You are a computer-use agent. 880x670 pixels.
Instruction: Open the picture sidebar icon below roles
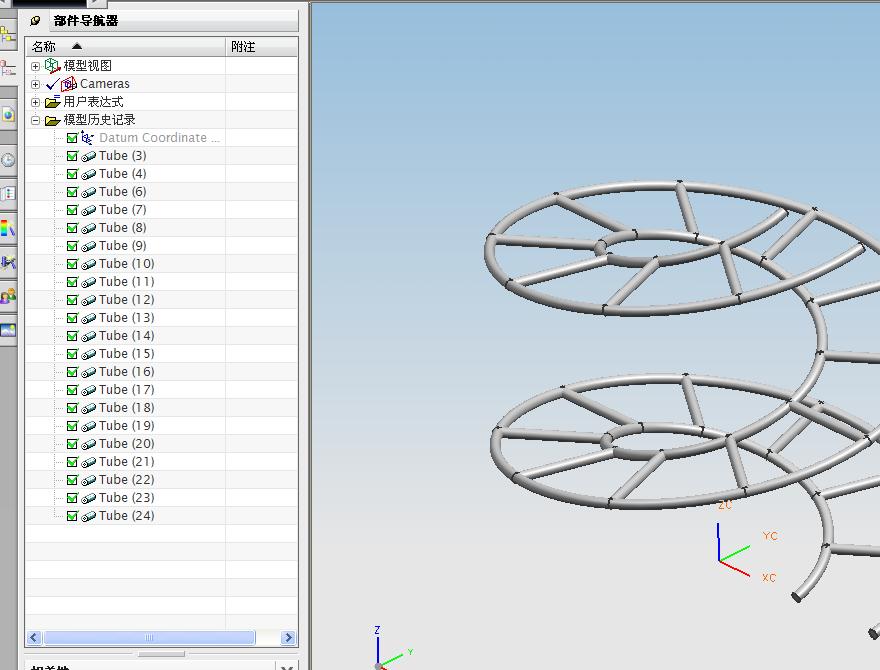coord(8,330)
